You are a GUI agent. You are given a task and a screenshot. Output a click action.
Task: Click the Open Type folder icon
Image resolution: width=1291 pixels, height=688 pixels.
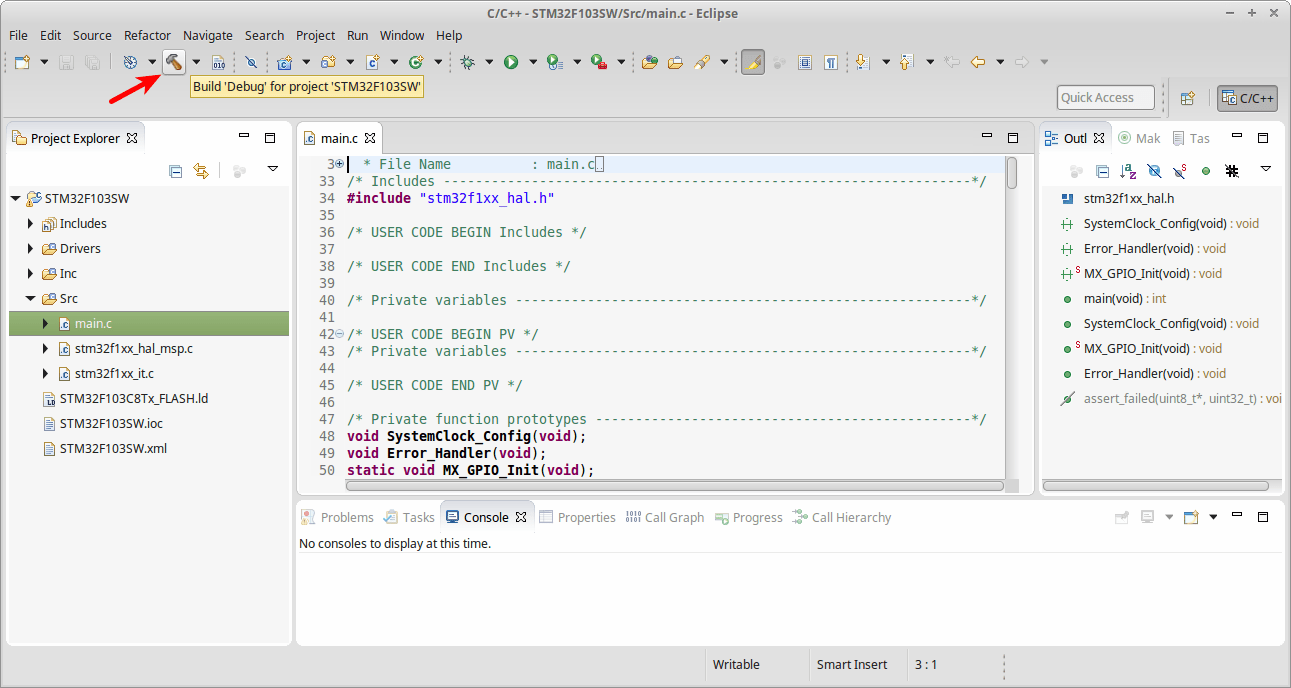point(675,62)
